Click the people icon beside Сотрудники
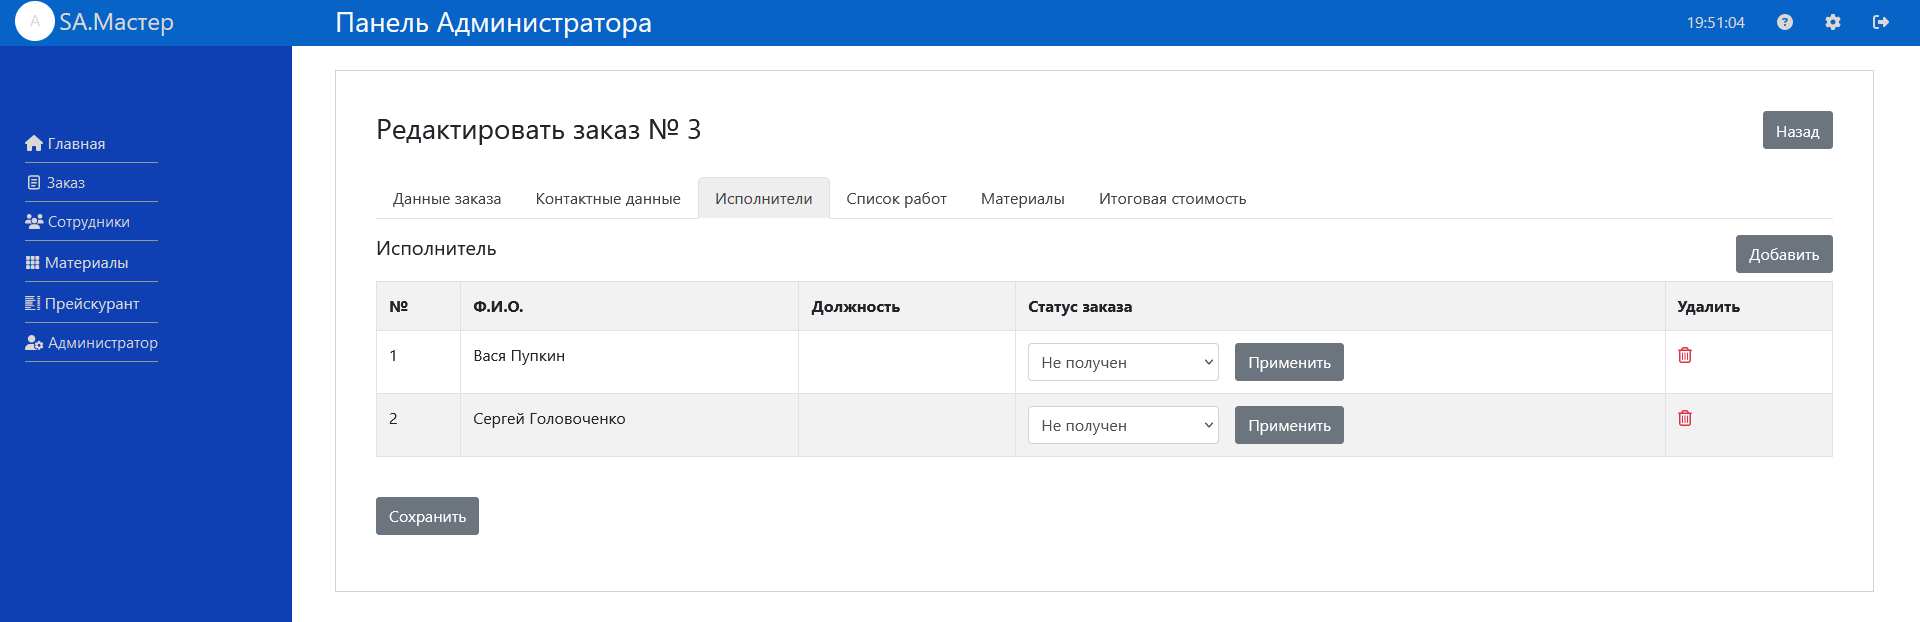 click(x=34, y=221)
